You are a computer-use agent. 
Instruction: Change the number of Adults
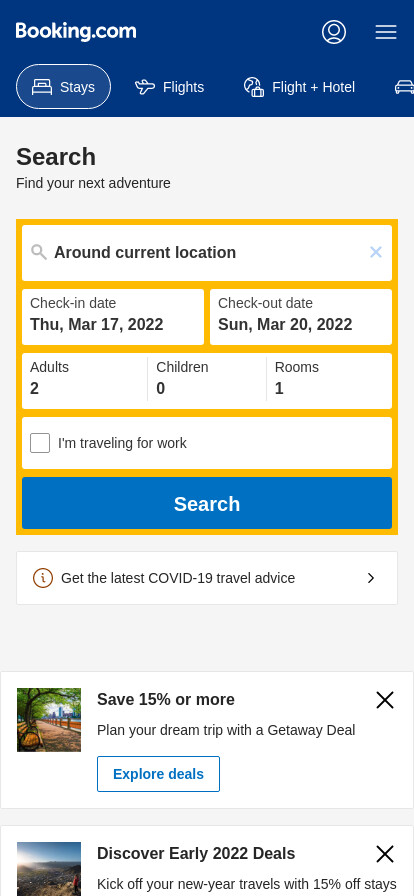(85, 379)
